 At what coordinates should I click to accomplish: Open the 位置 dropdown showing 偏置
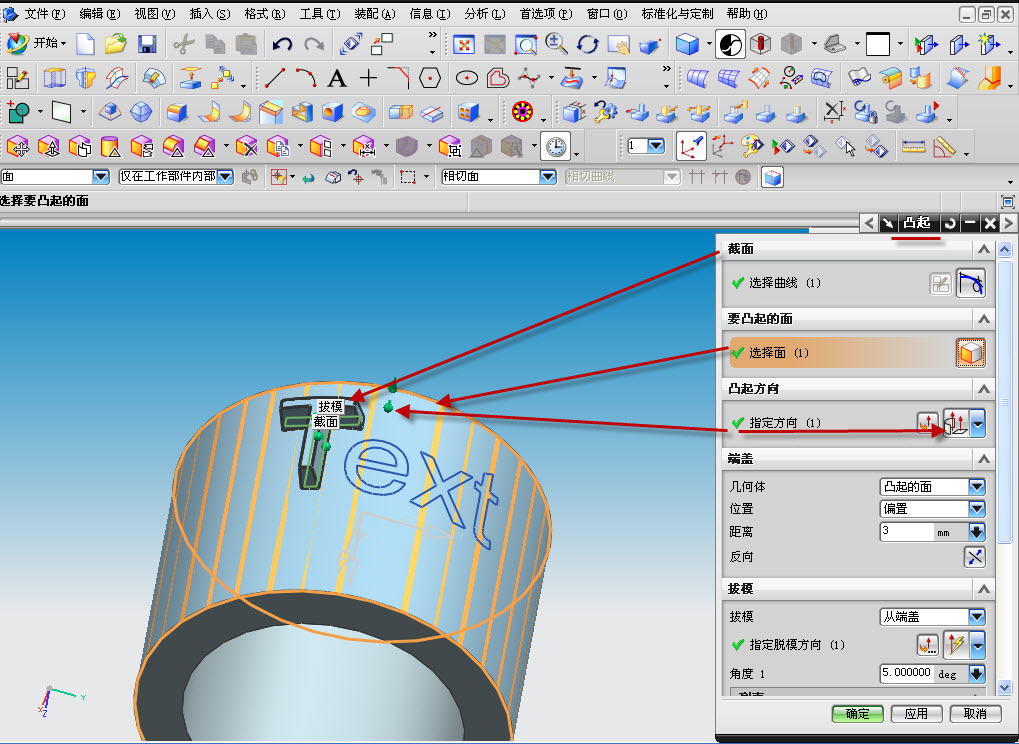click(x=932, y=509)
